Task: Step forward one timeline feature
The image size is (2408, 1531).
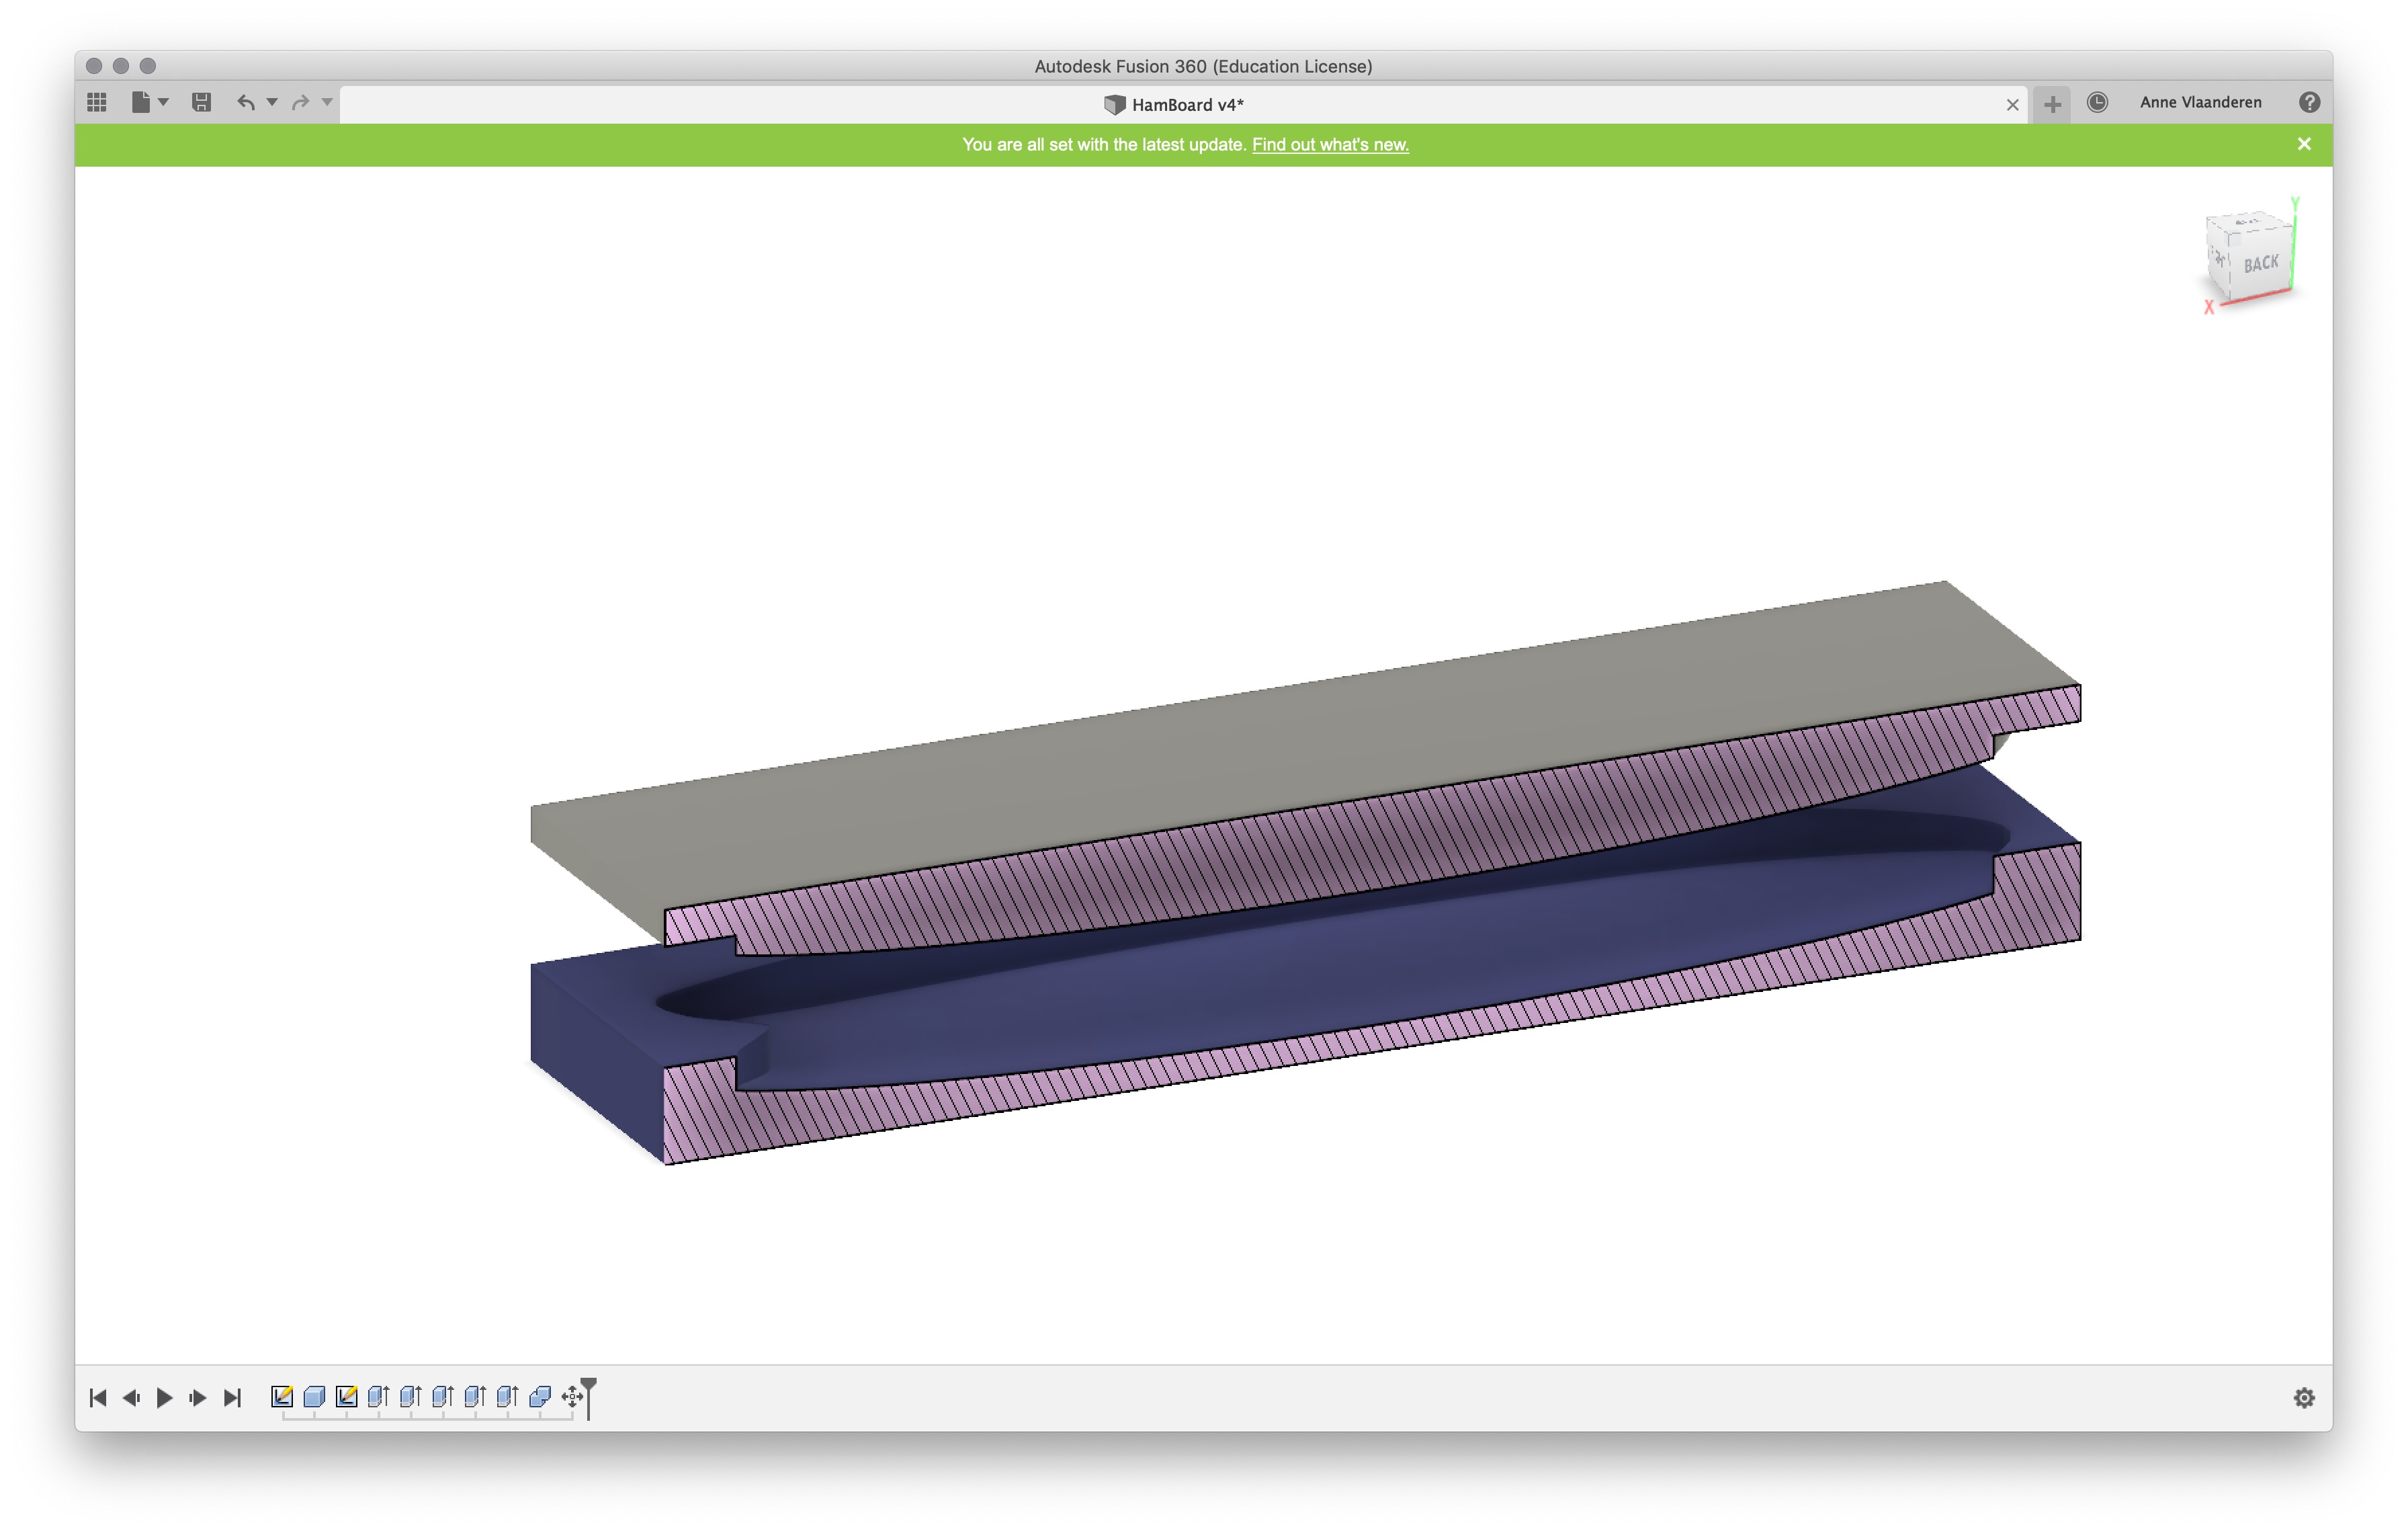Action: (x=198, y=1397)
